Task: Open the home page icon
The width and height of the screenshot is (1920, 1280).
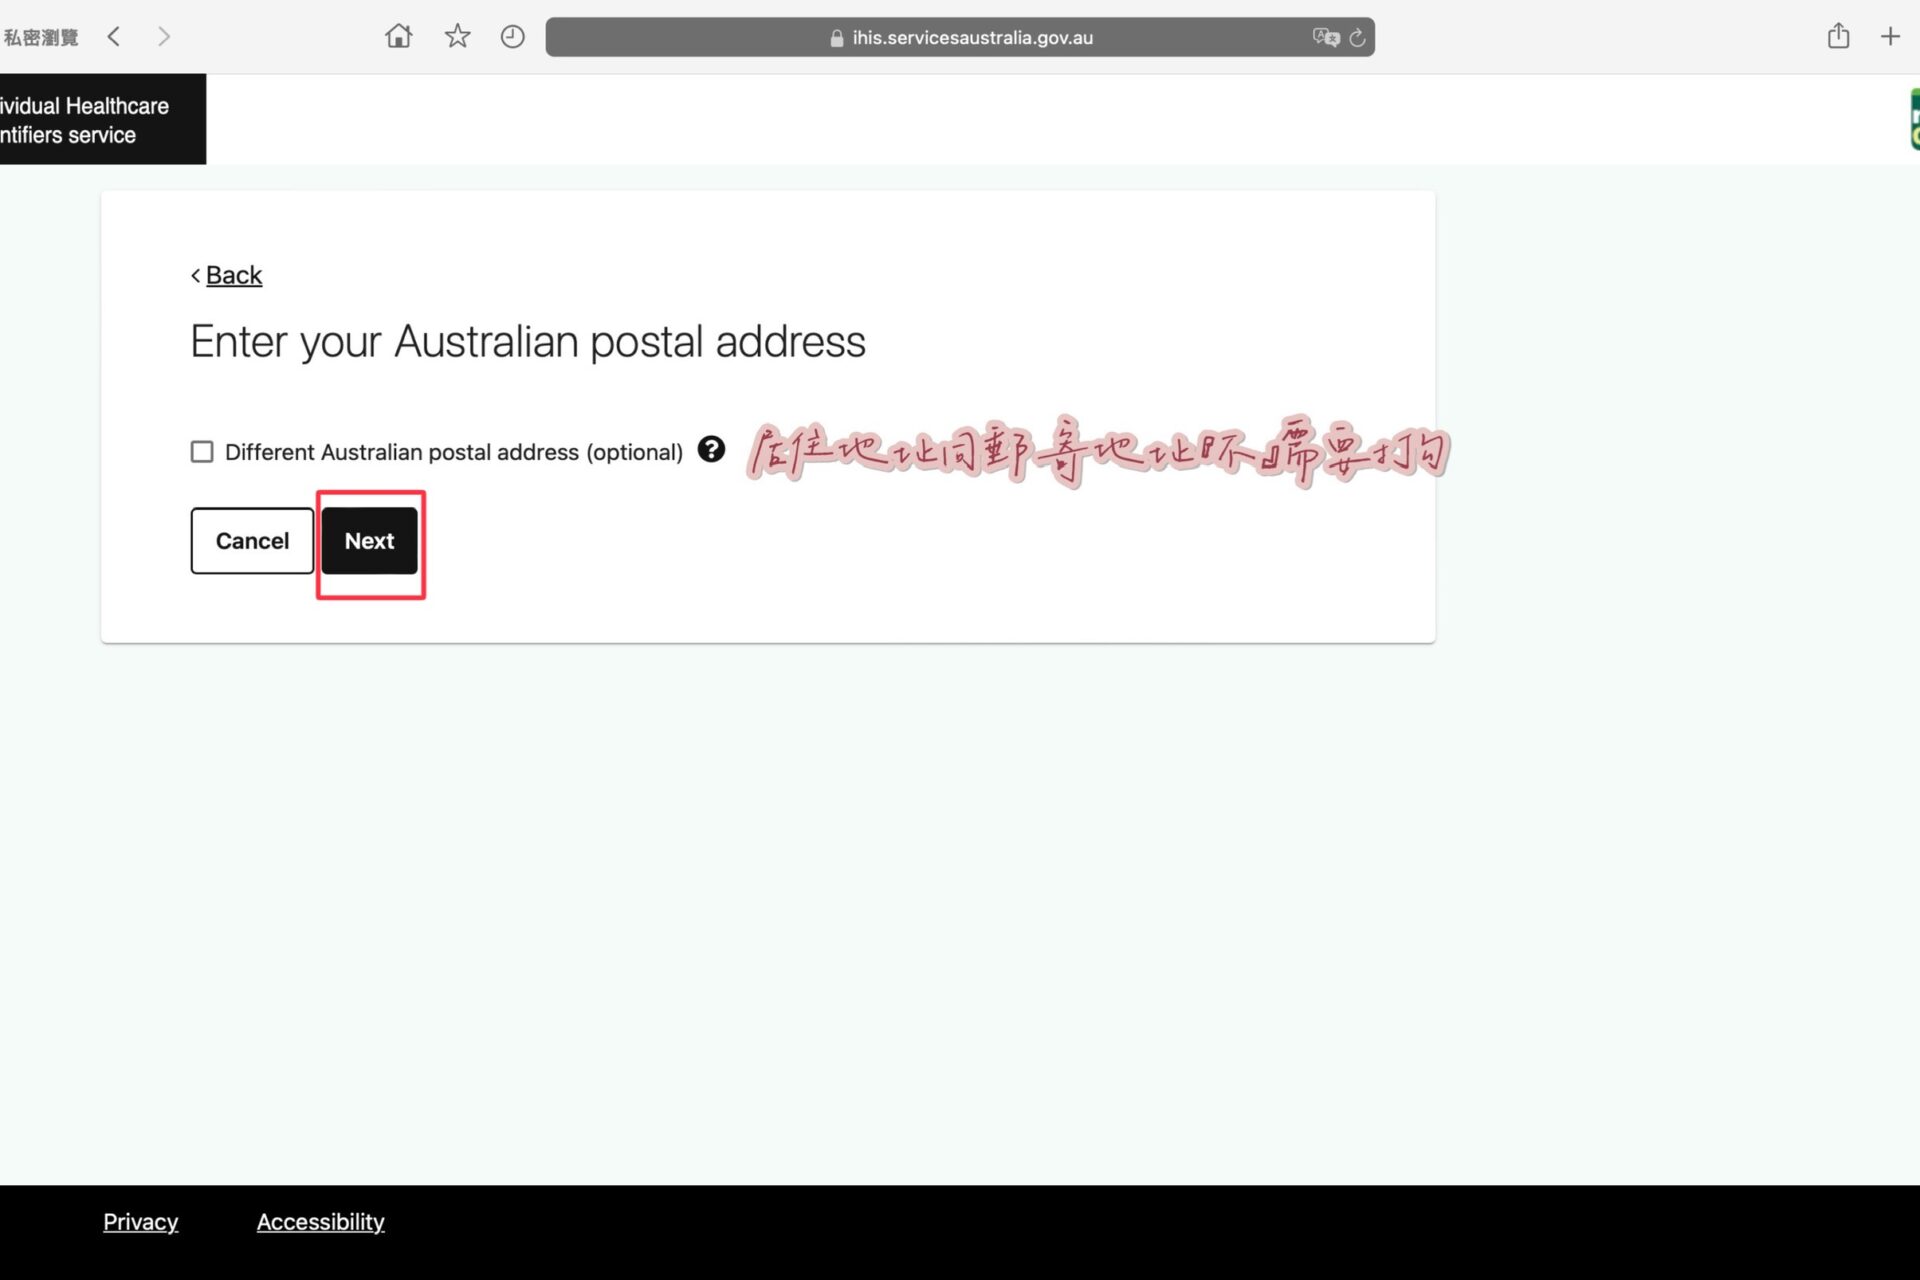Action: [398, 37]
